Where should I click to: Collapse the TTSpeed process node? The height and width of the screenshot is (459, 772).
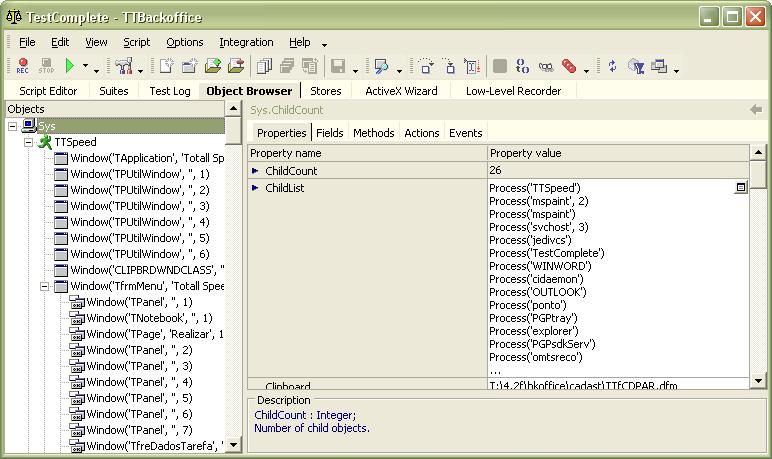tap(29, 142)
